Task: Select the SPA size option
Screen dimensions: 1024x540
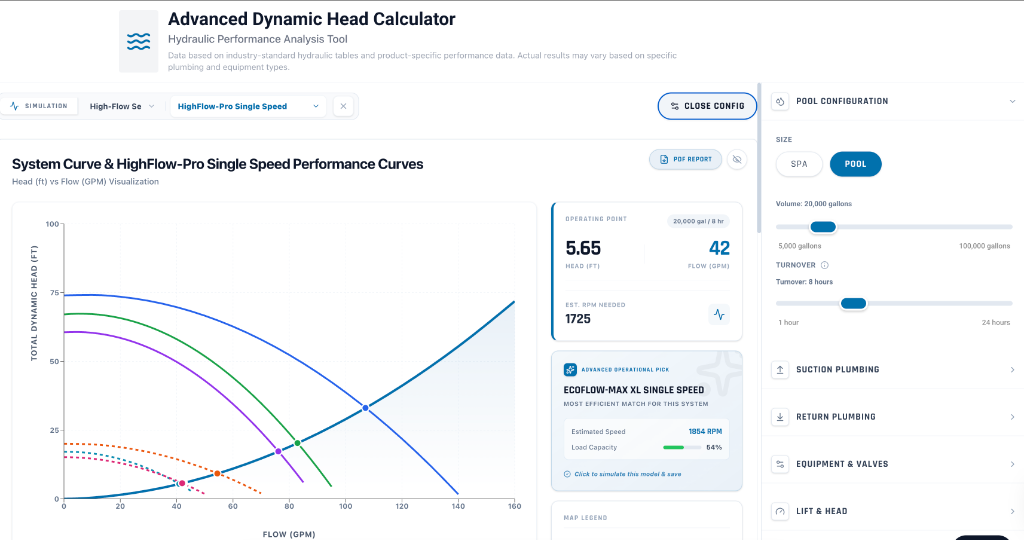Action: pyautogui.click(x=799, y=164)
